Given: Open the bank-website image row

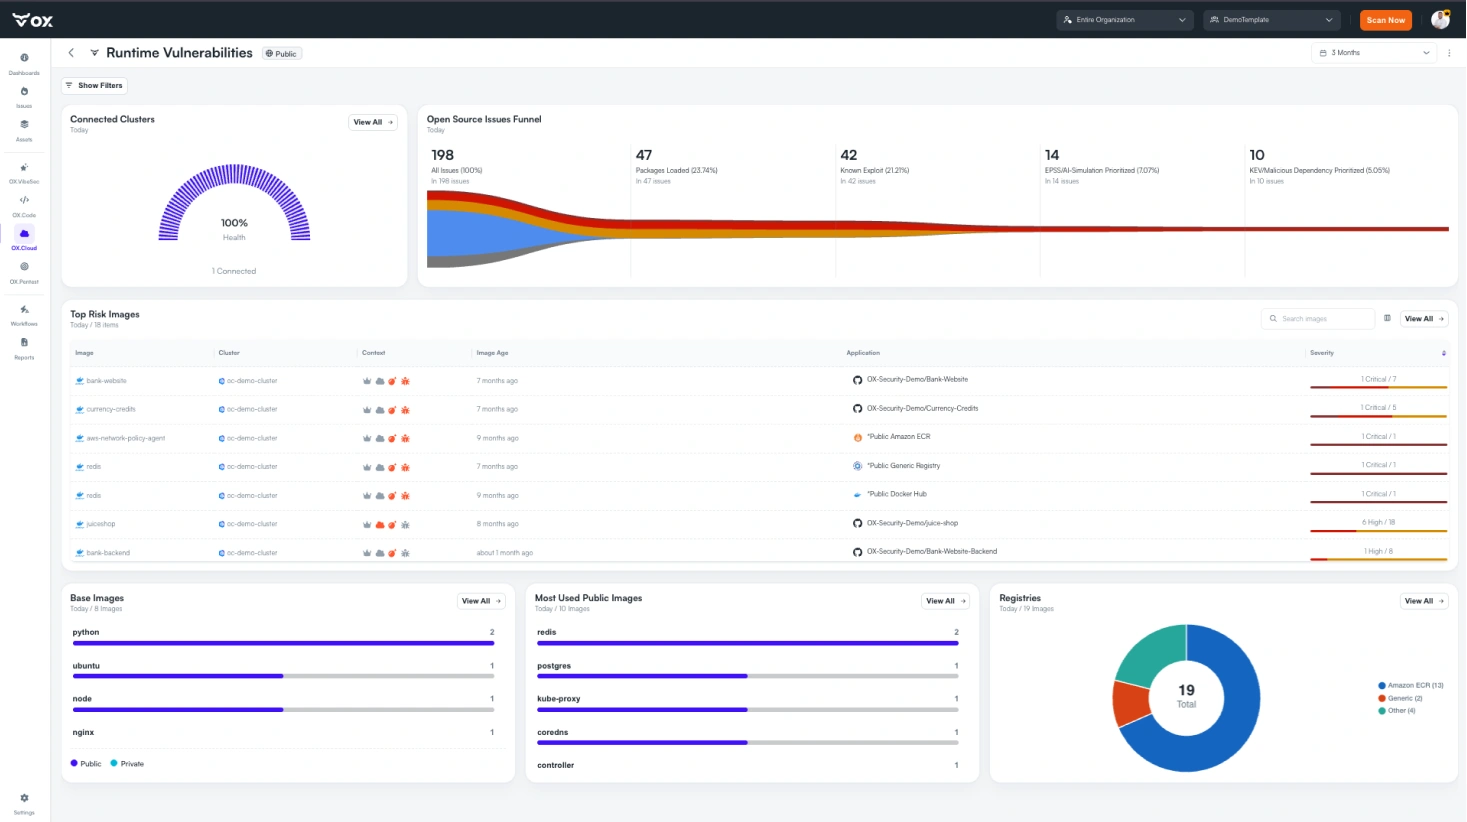Looking at the screenshot, I should (760, 381).
